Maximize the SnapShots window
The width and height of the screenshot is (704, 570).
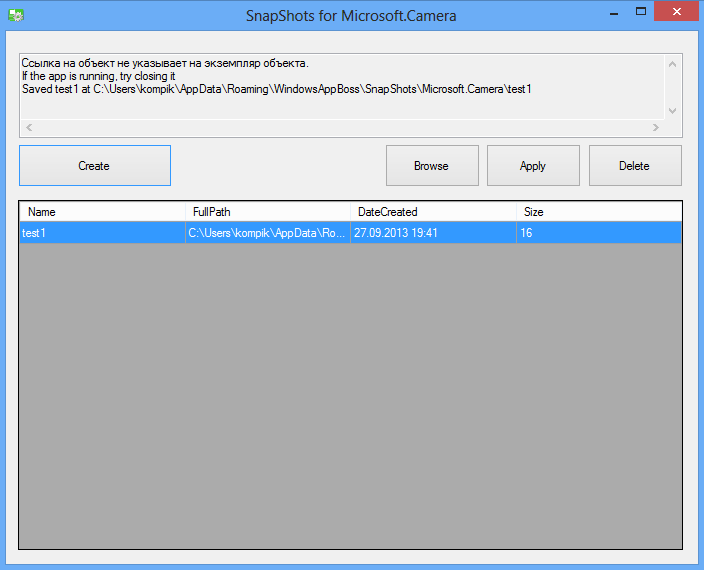[x=641, y=12]
